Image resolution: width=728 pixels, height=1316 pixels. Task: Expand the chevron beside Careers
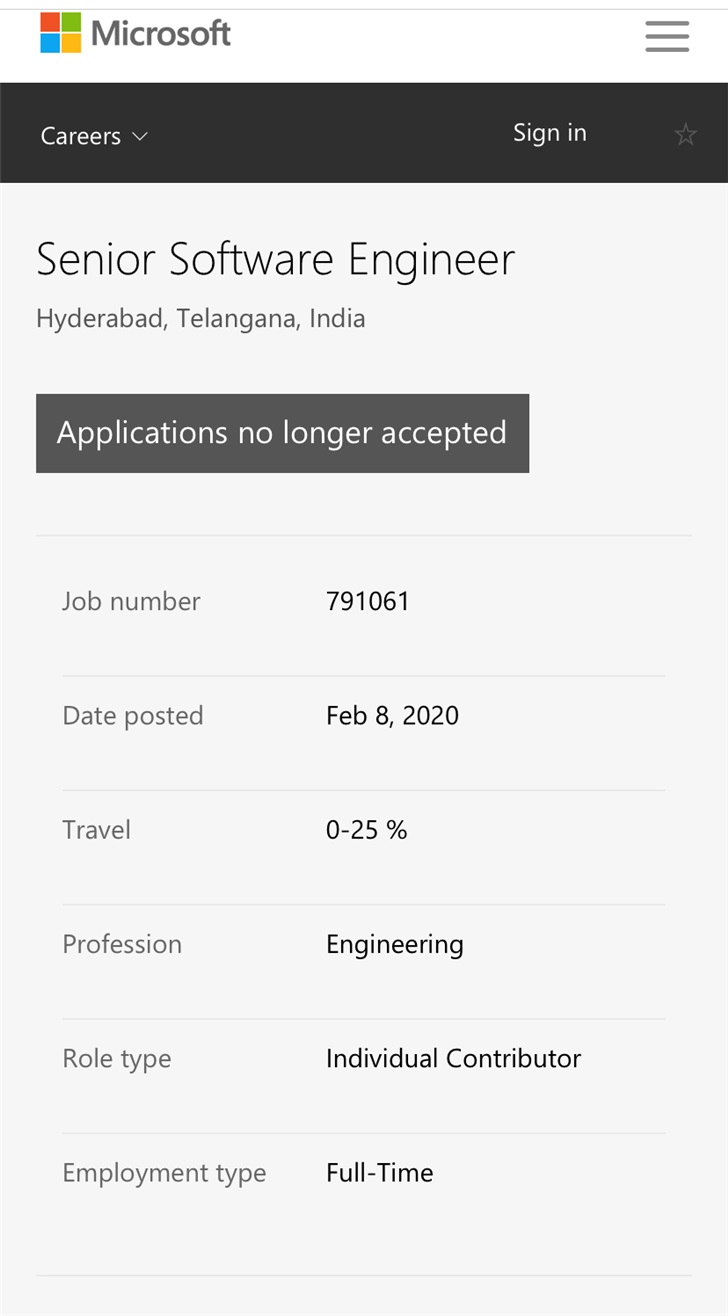[x=140, y=136]
